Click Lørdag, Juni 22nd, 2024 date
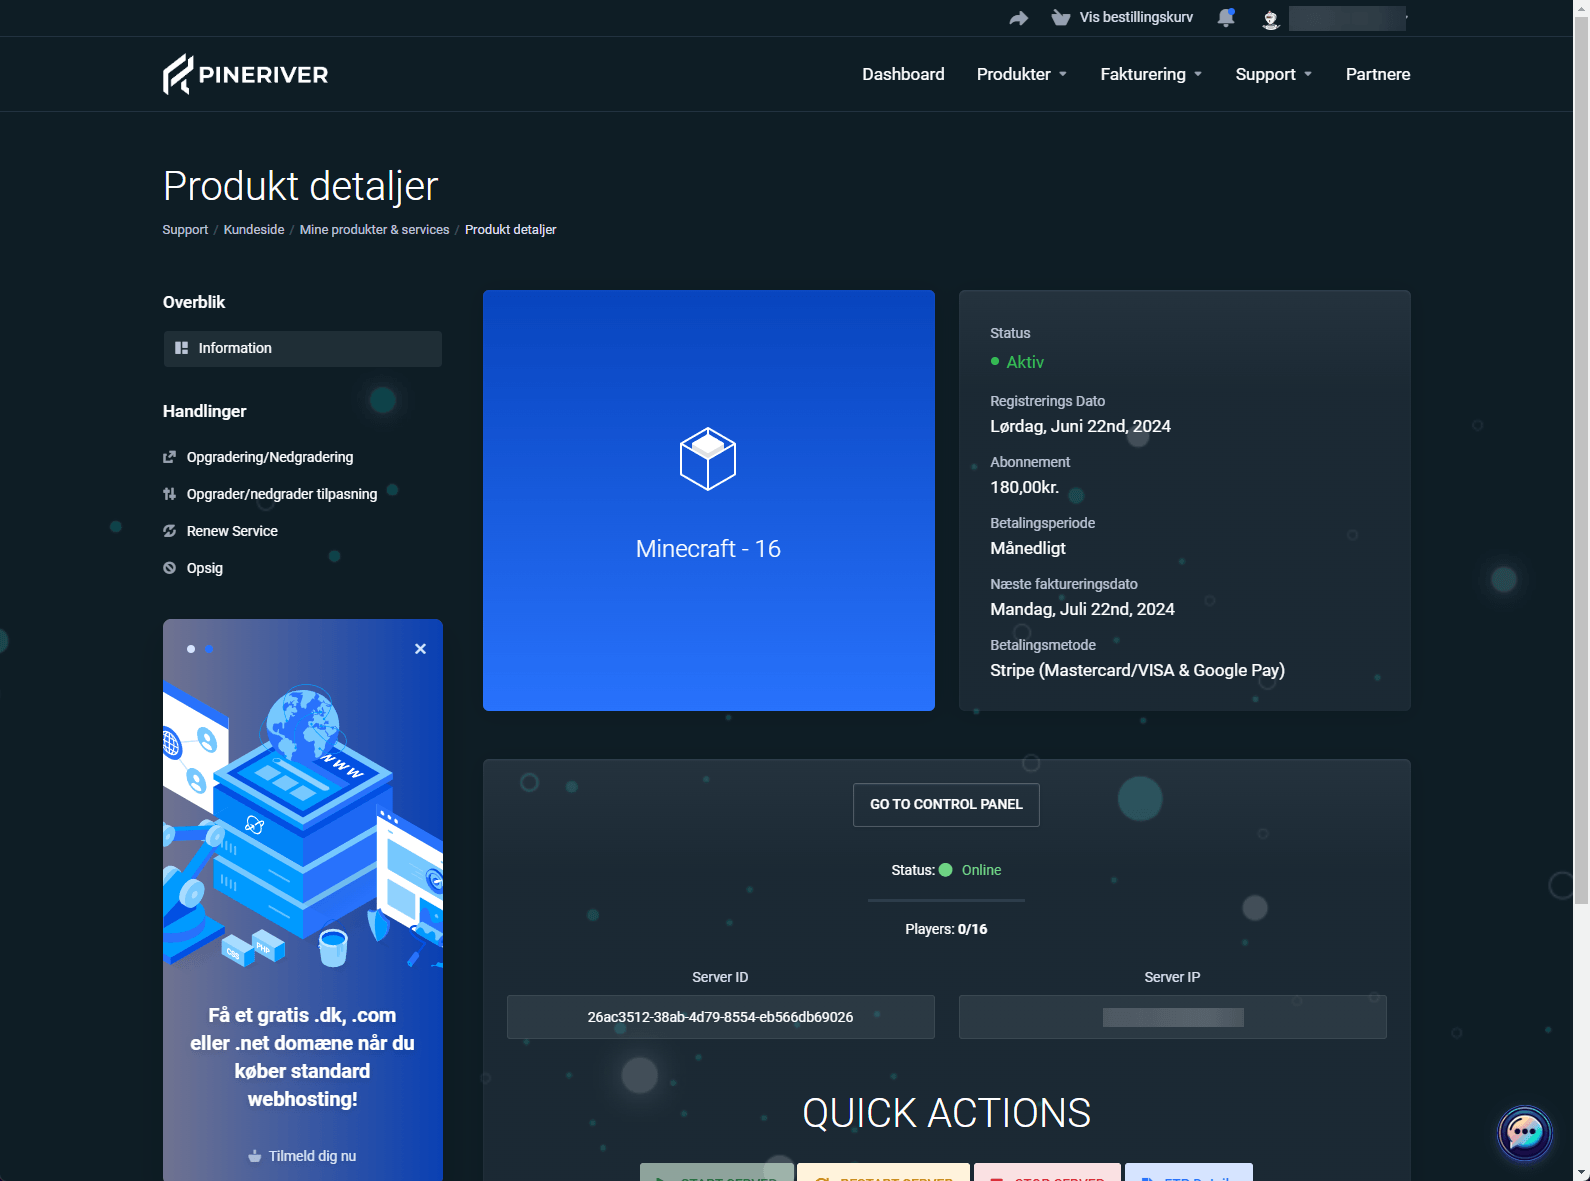Image resolution: width=1590 pixels, height=1181 pixels. point(1080,426)
